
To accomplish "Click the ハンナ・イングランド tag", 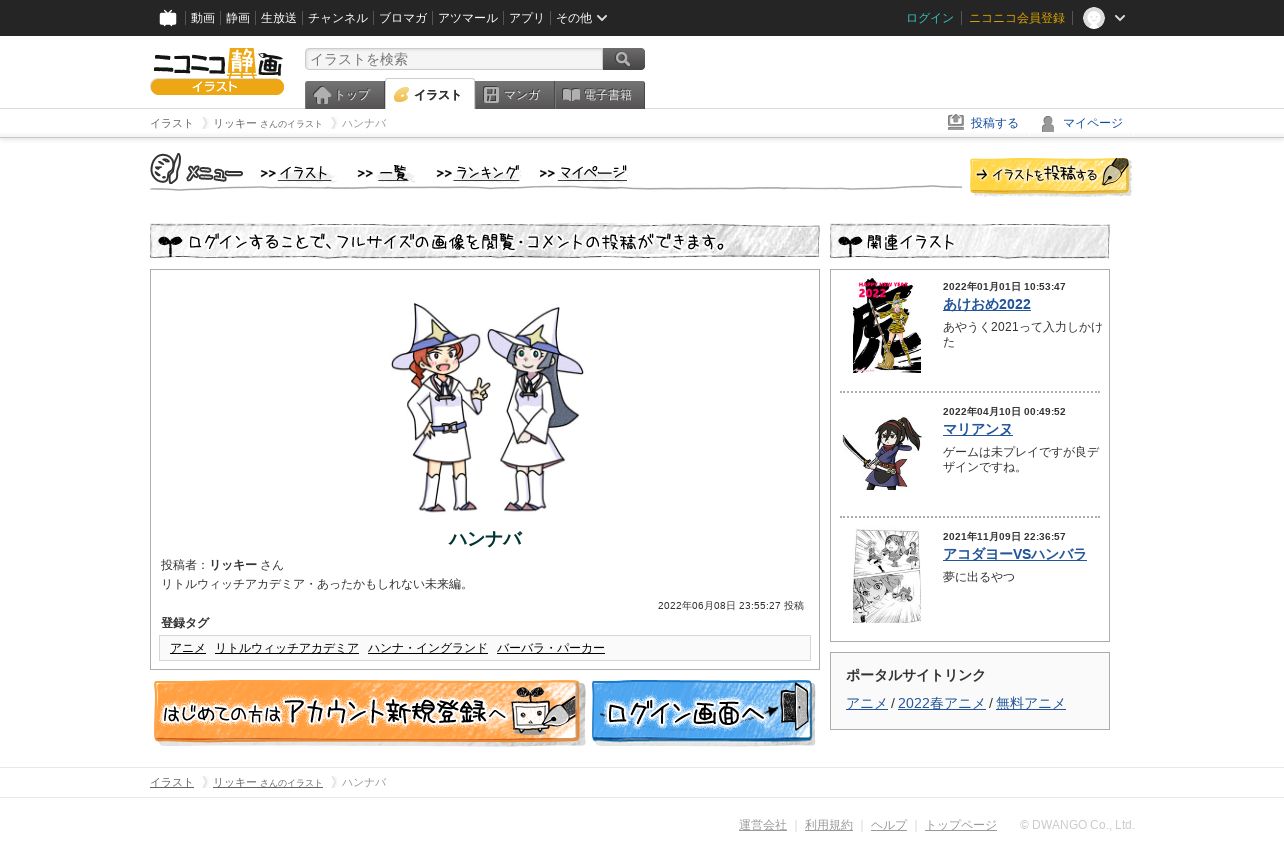I will 428,648.
